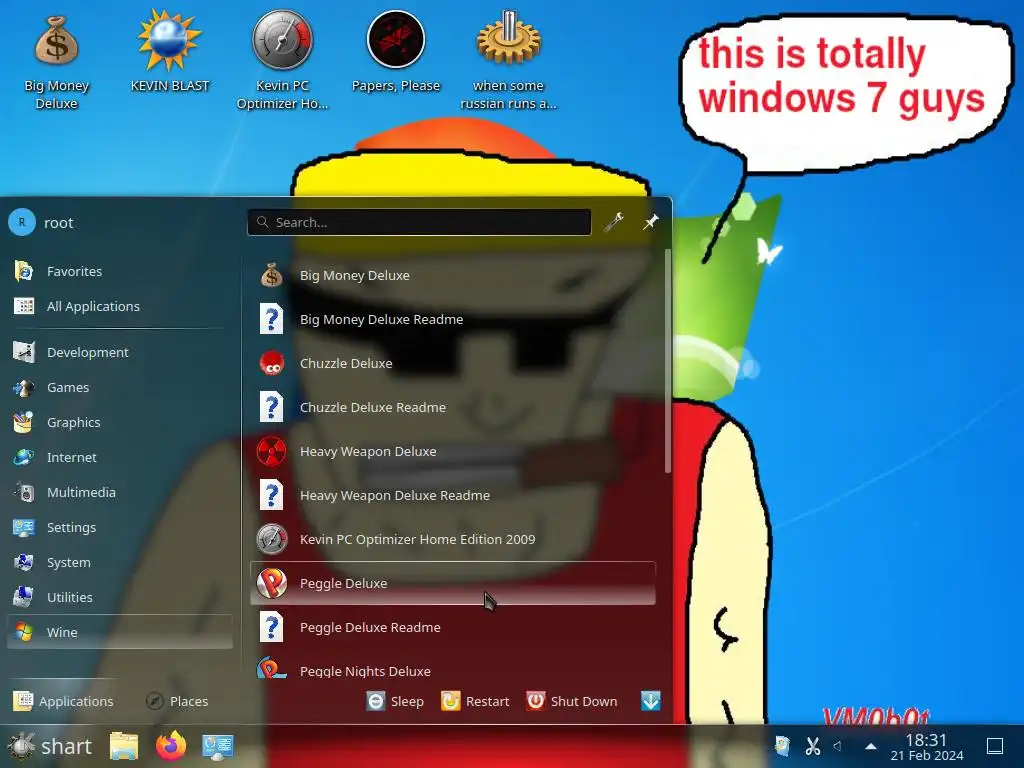Open the file manager taskbar icon
This screenshot has height=768, width=1024.
pyautogui.click(x=124, y=746)
